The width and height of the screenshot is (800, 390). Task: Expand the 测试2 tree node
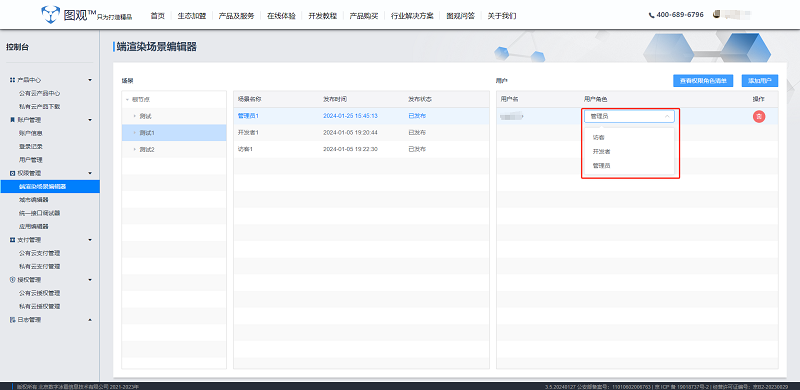click(135, 150)
